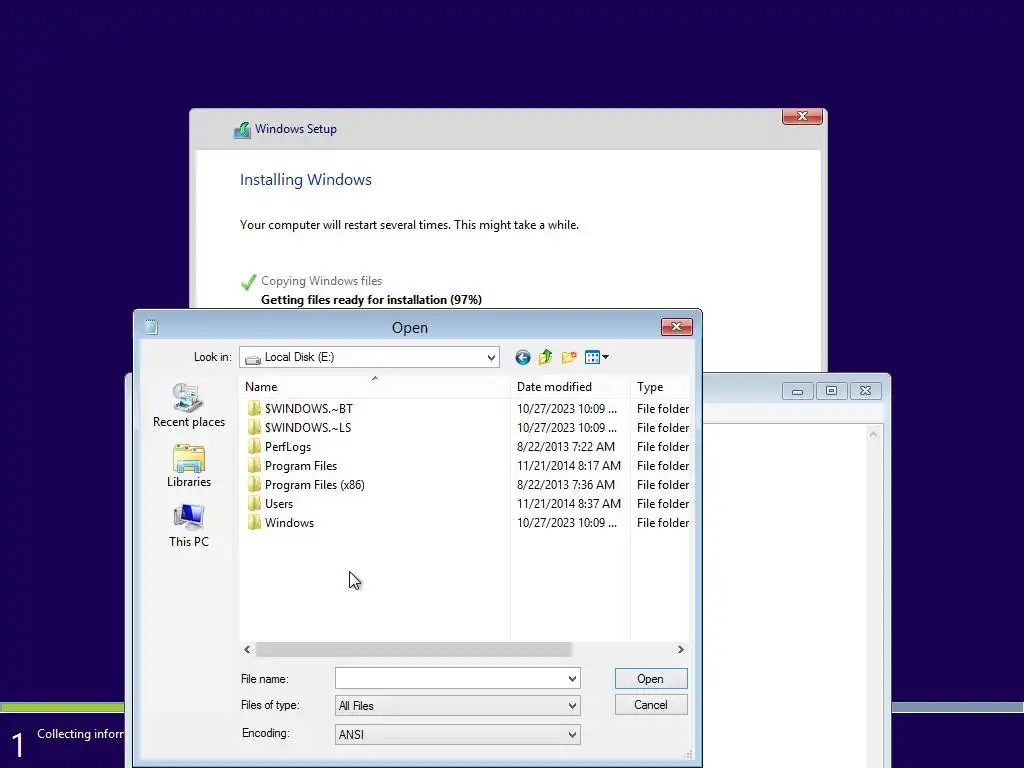Image resolution: width=1024 pixels, height=768 pixels.
Task: Click date '8/22/2013 7:36 AM' row
Action: 566,485
